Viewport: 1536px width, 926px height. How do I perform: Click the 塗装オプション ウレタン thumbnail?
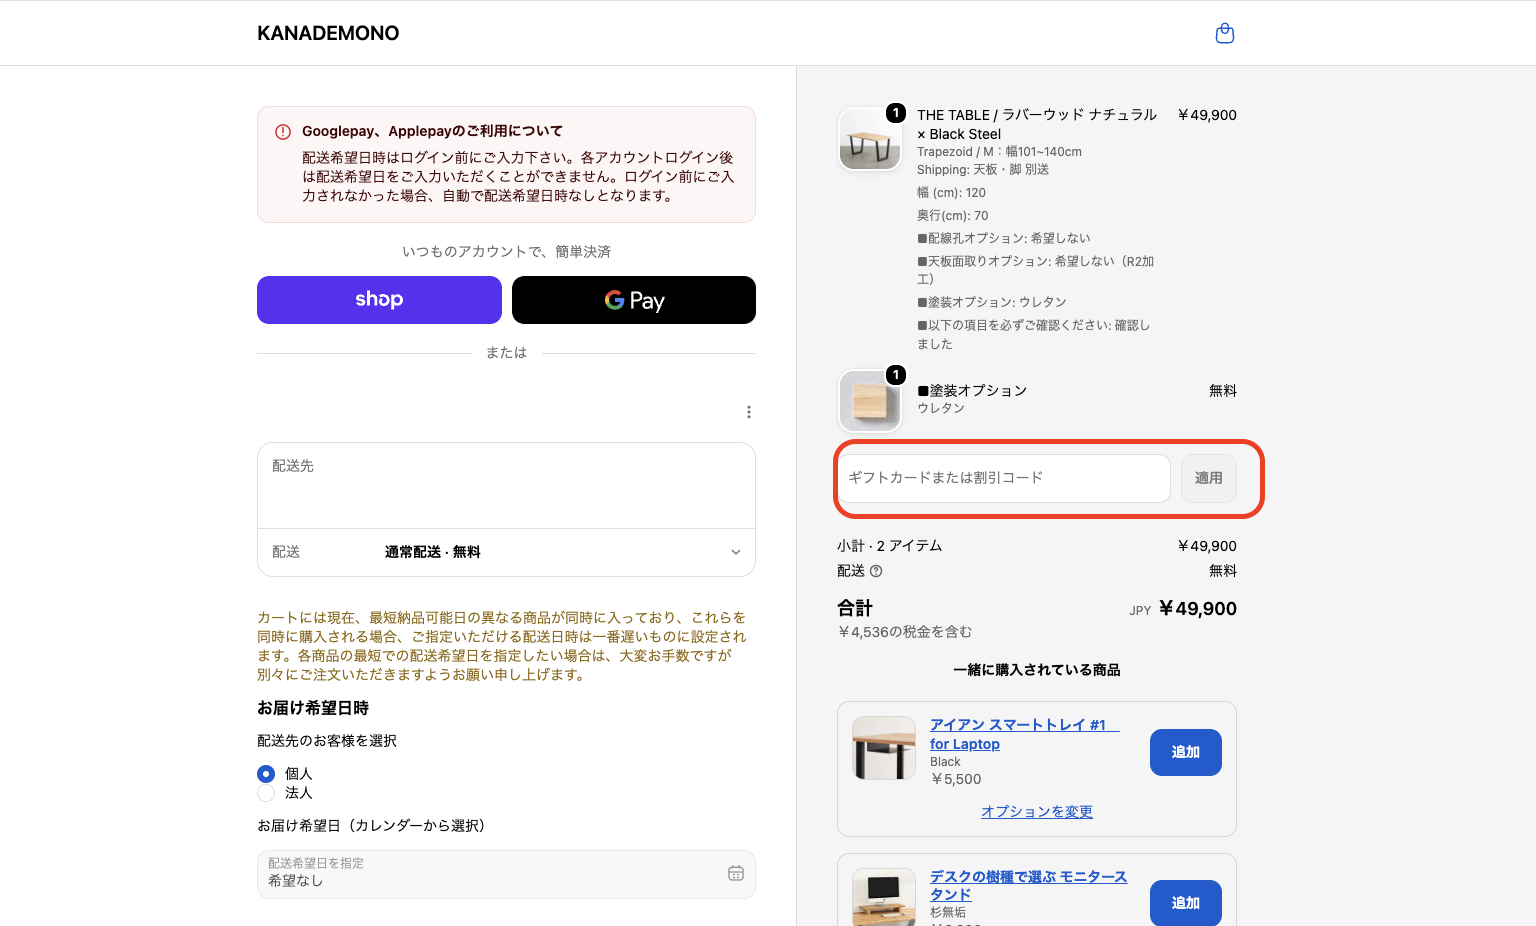click(x=869, y=400)
